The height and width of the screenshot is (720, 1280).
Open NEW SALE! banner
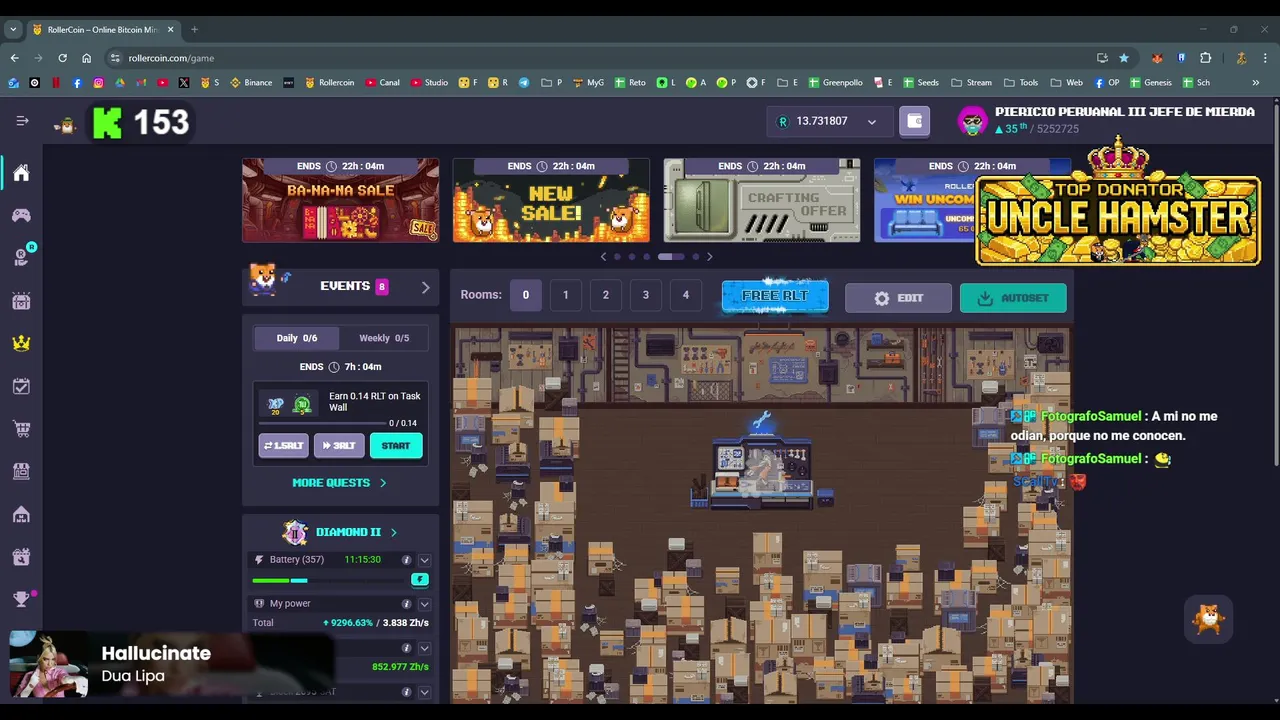coord(551,200)
